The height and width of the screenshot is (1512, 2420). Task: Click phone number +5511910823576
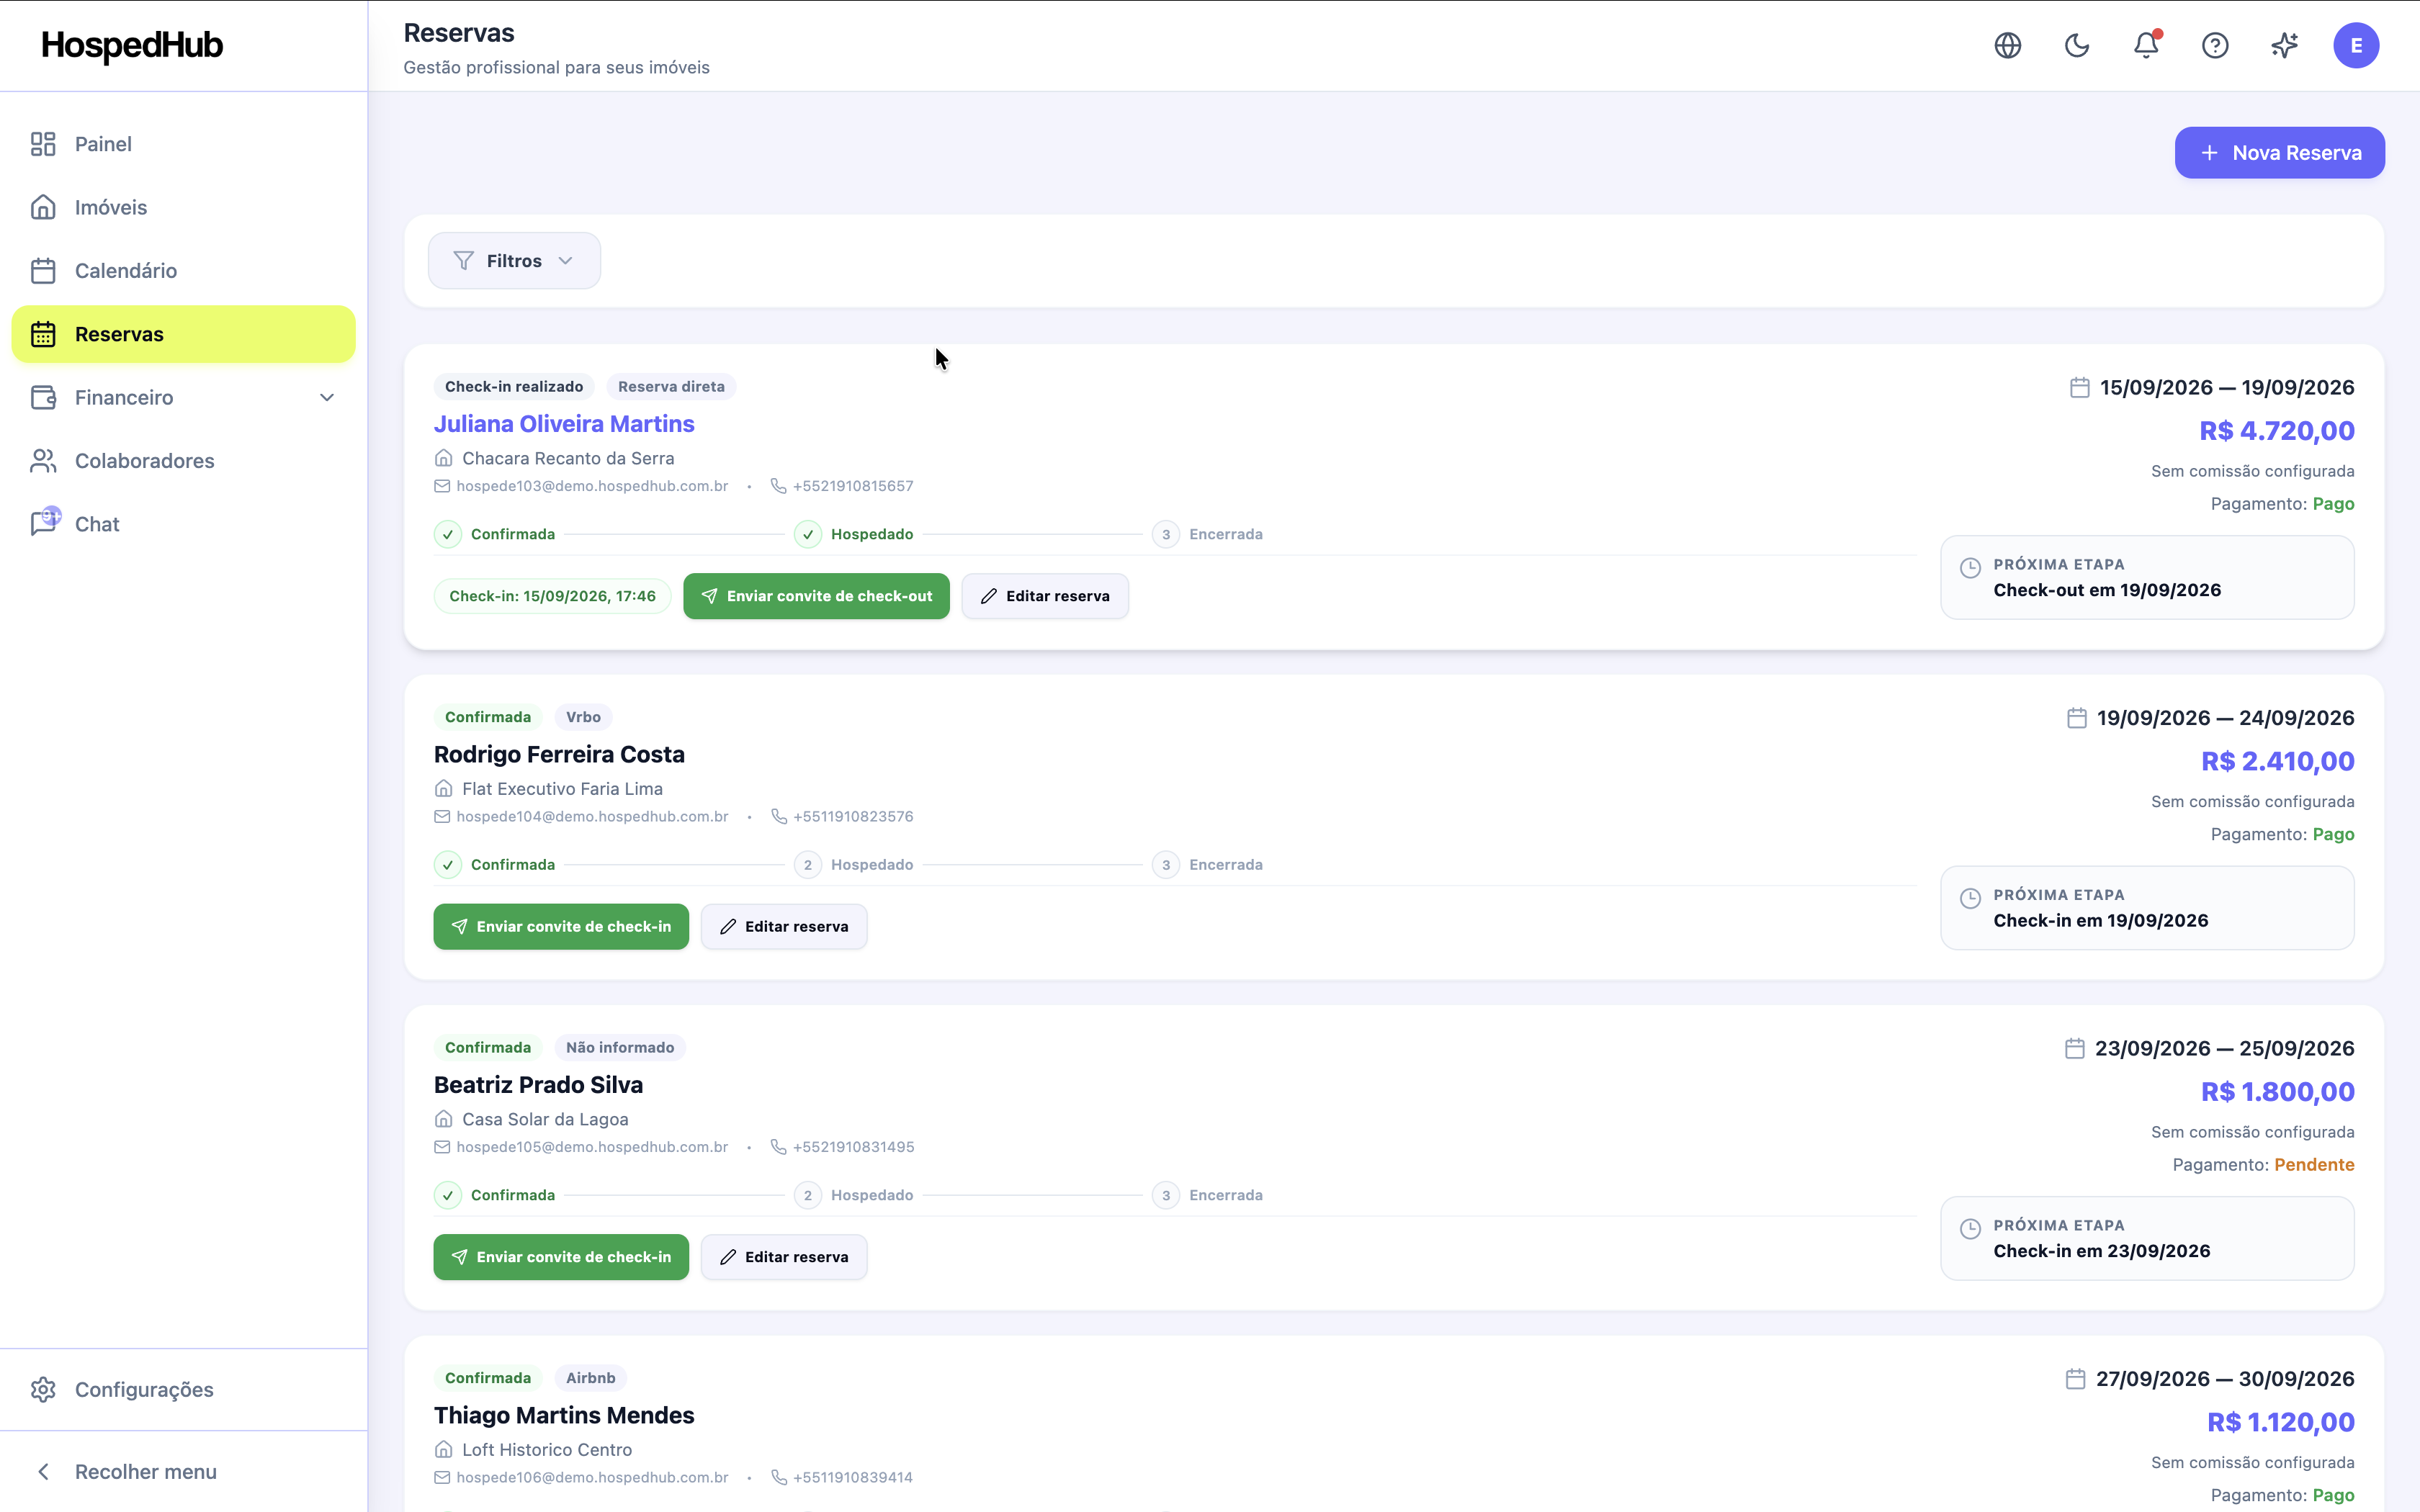click(853, 817)
